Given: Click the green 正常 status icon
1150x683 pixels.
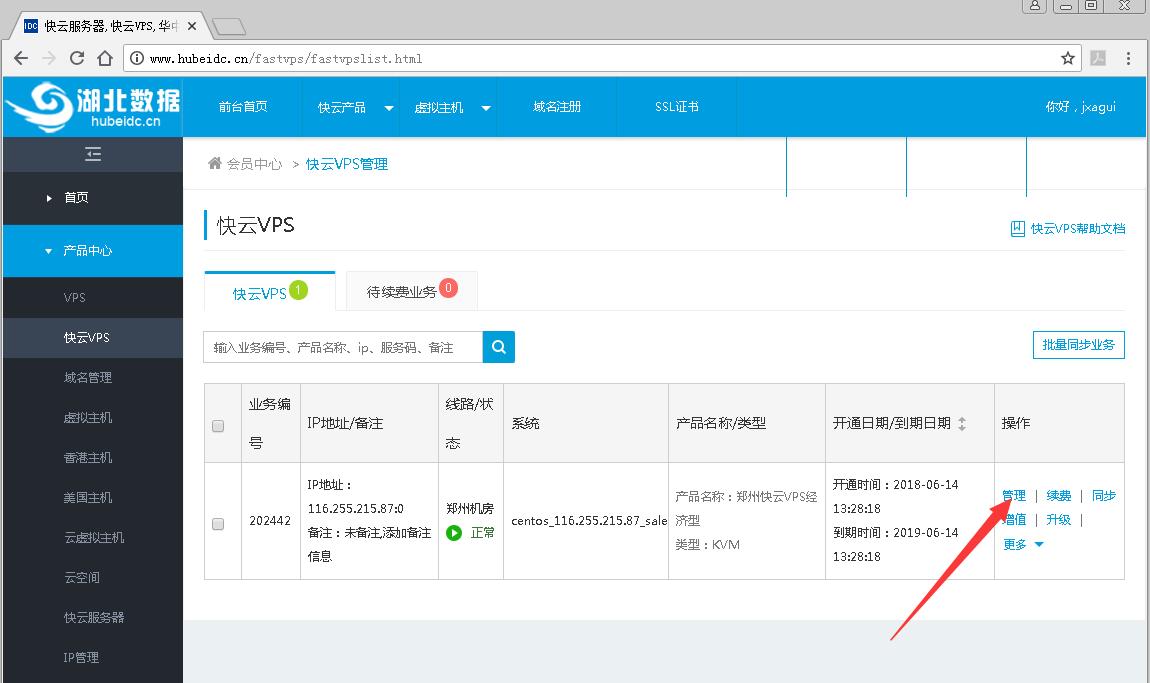Looking at the screenshot, I should point(454,533).
